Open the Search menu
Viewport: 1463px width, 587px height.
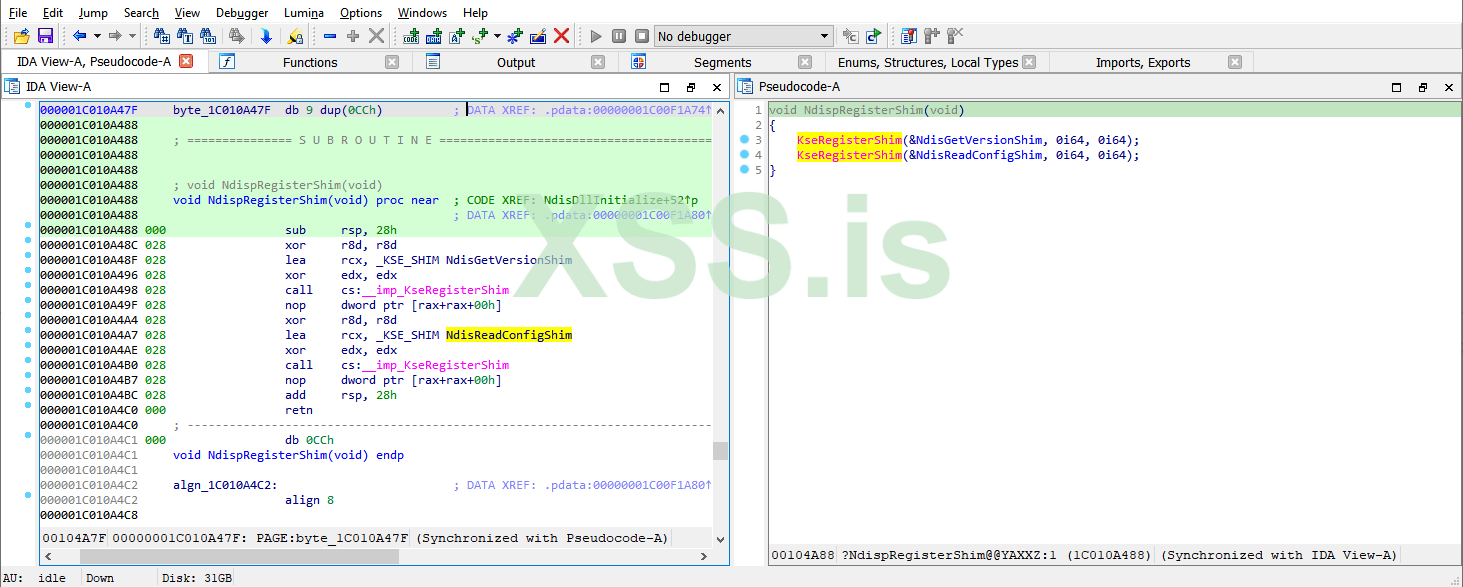141,12
